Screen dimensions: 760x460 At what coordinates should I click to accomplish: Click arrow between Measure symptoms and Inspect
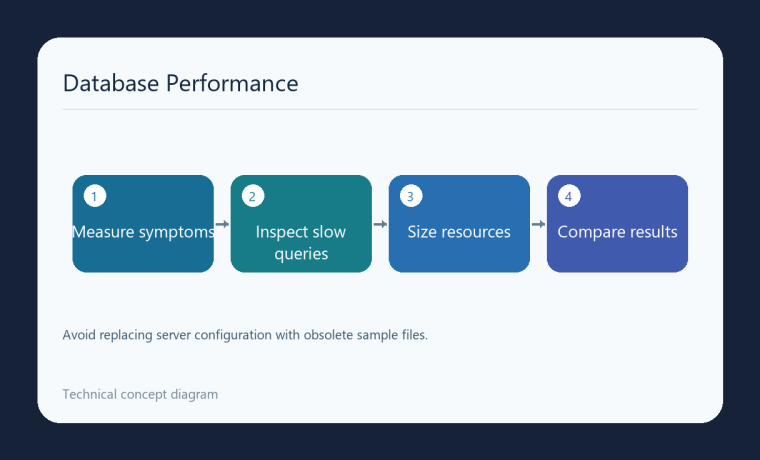222,224
